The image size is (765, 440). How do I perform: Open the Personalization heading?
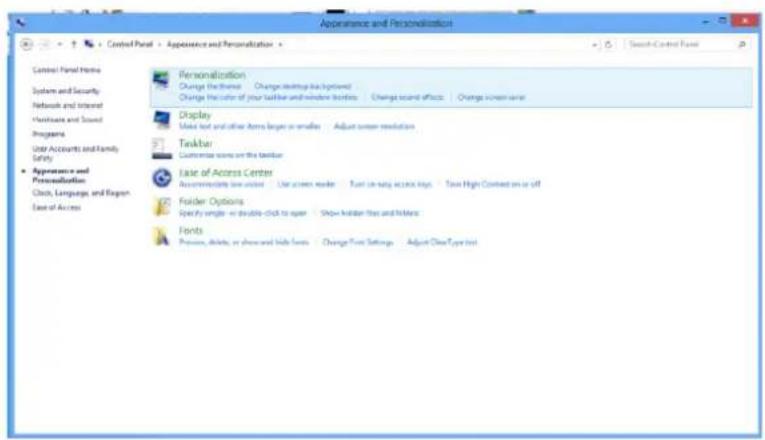(212, 75)
